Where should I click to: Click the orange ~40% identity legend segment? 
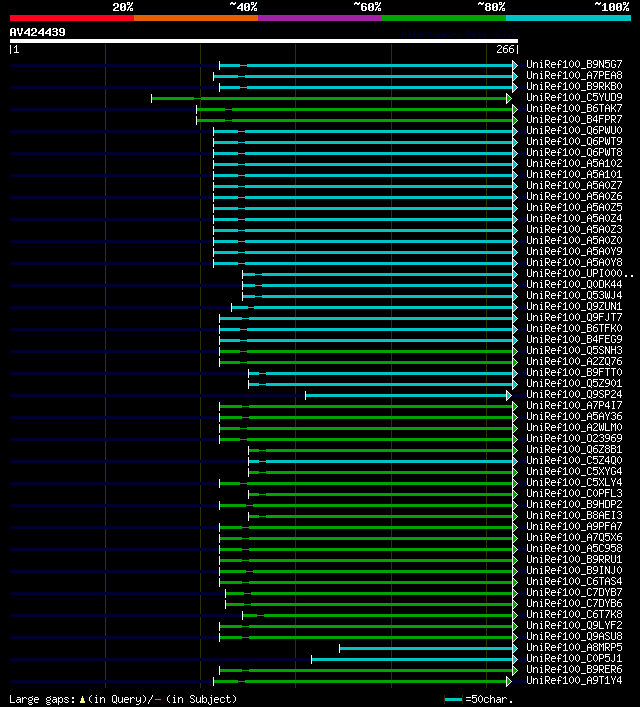(196, 18)
